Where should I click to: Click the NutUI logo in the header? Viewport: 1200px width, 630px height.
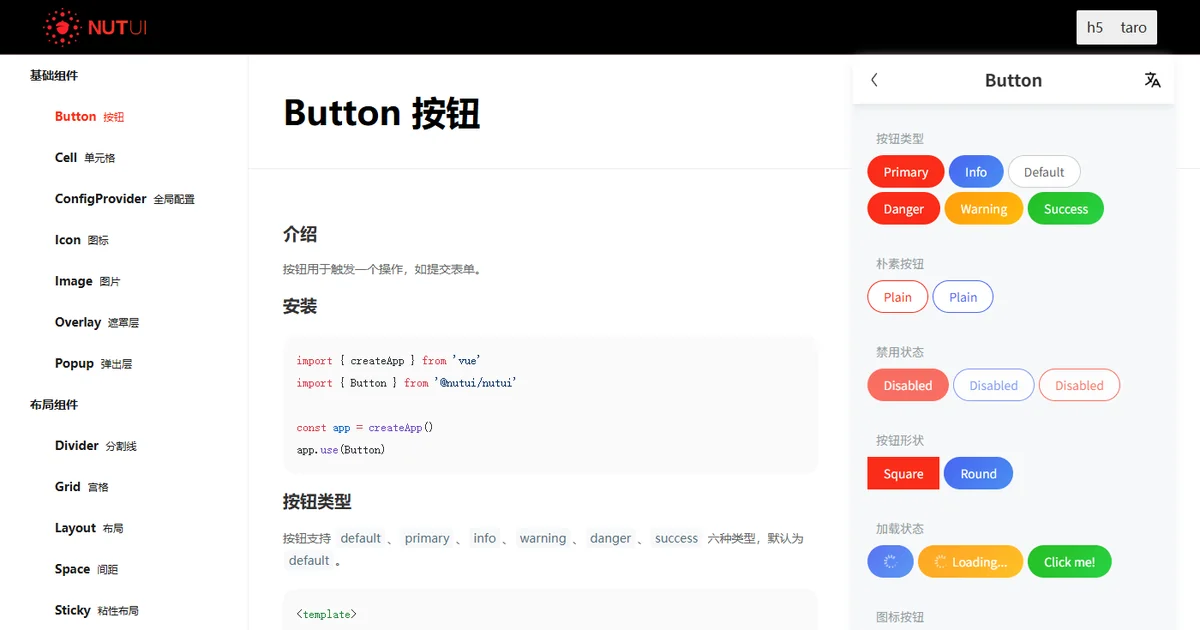pyautogui.click(x=96, y=27)
